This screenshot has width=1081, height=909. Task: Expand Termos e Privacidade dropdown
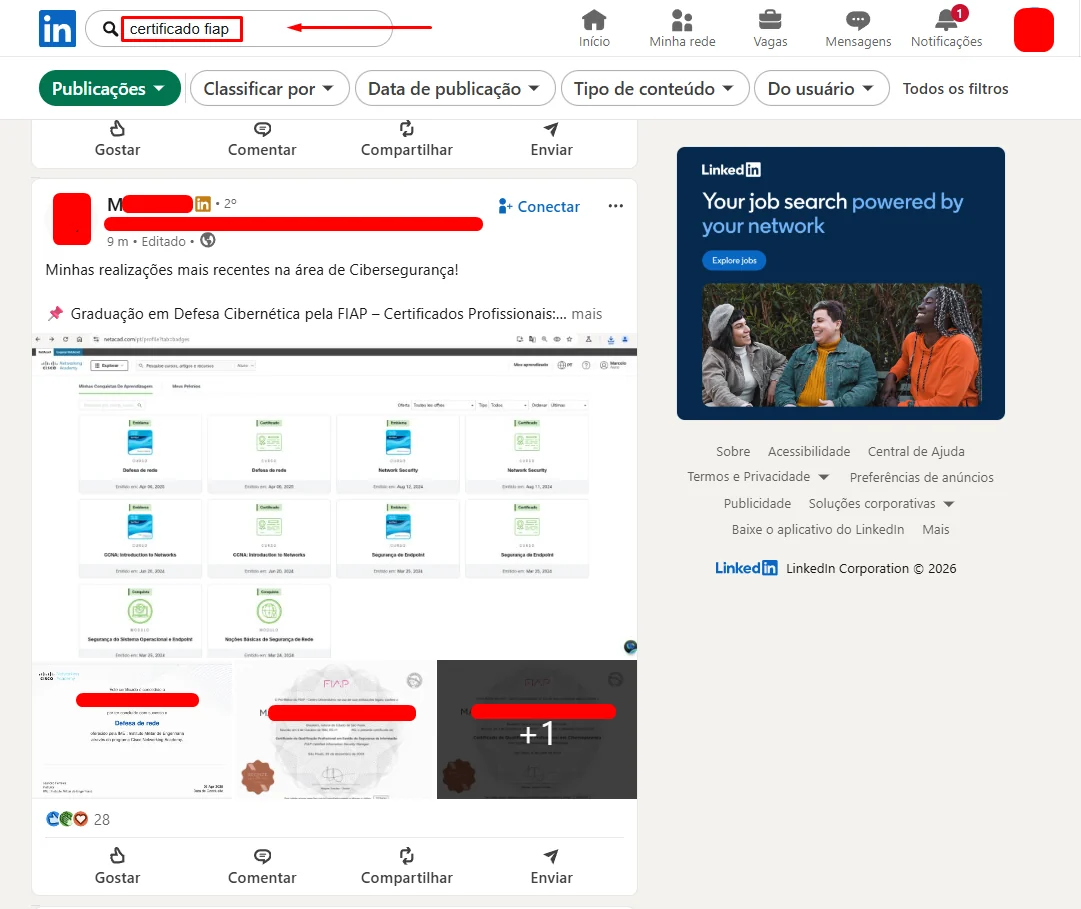(x=758, y=477)
